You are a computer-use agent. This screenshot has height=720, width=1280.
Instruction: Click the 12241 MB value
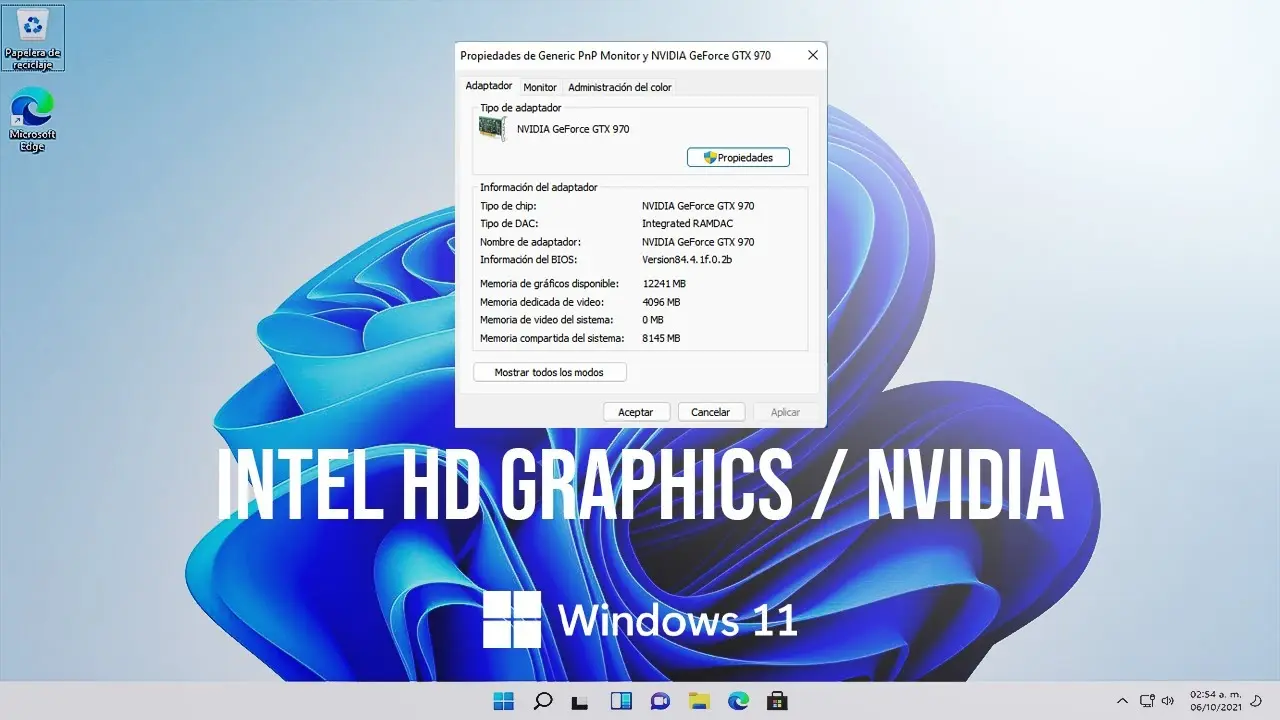664,284
